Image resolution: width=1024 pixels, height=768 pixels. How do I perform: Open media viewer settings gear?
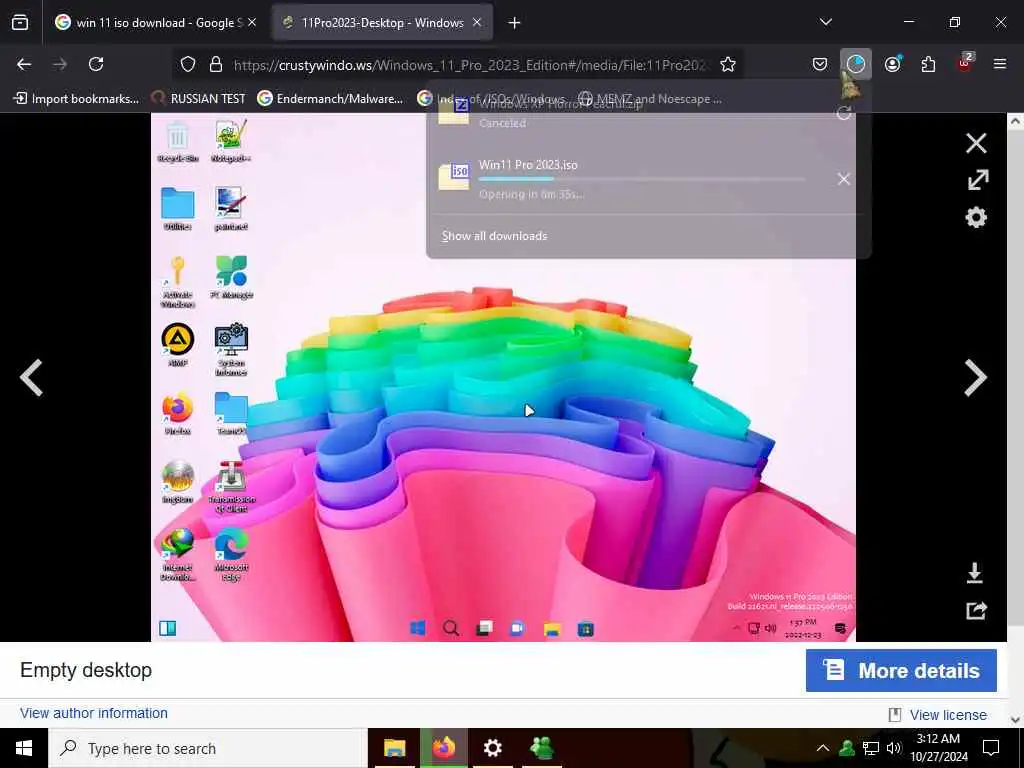click(x=976, y=217)
